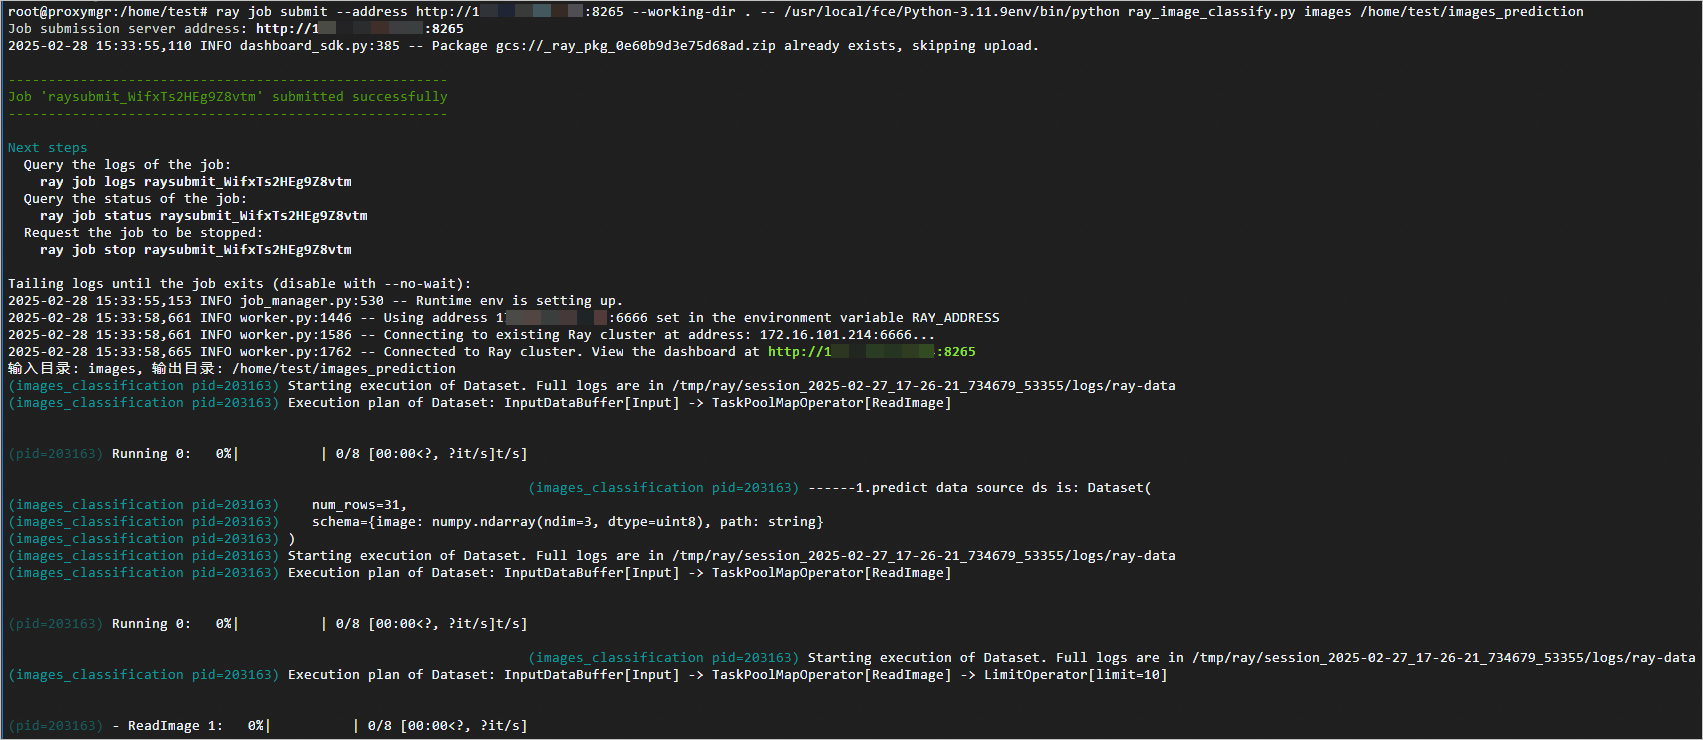1703x740 pixels.
Task: Click 'Tailing logs until the job exits' line
Action: (x=240, y=284)
